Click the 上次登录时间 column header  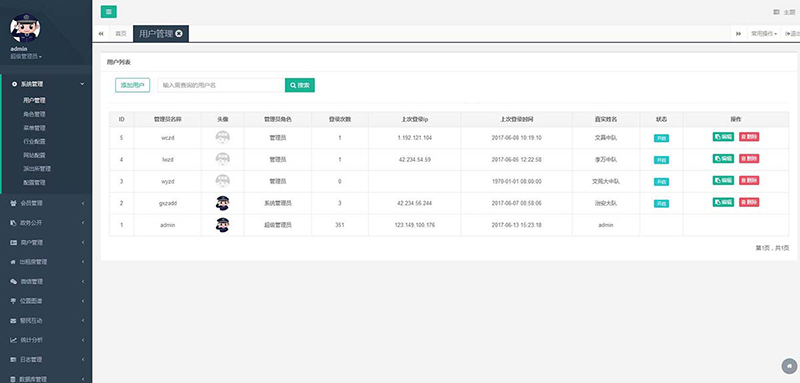coord(517,119)
